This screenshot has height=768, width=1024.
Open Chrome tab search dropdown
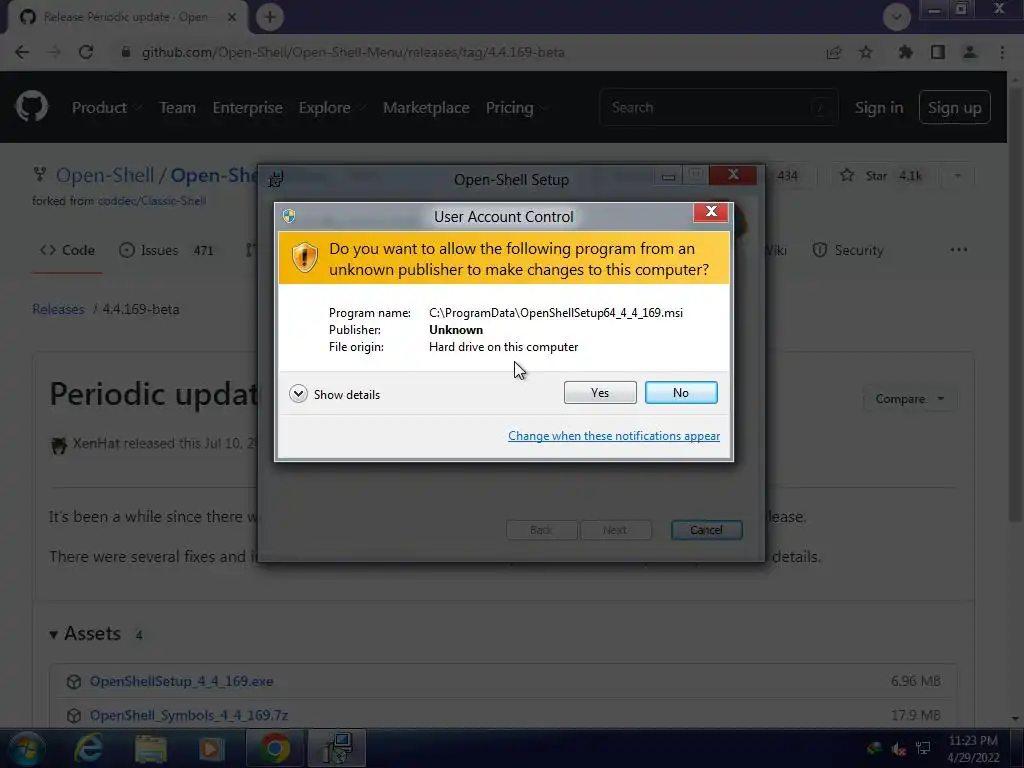point(897,16)
